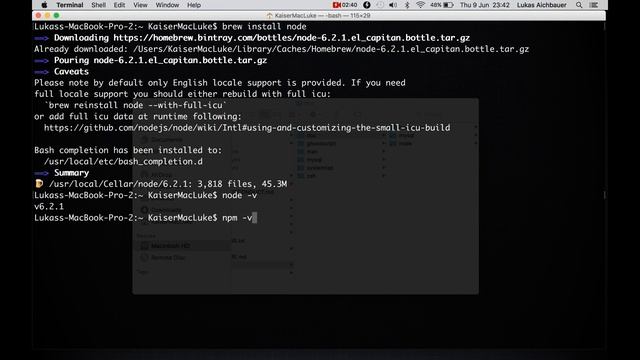Click the homebrew.bintray.com download URL
Image resolution: width=640 pixels, height=360 pixels.
pyautogui.click(x=291, y=38)
